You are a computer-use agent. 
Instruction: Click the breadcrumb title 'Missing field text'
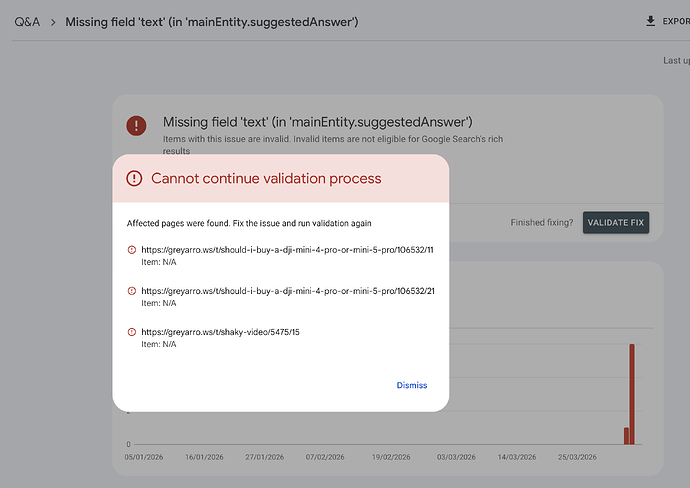(212, 22)
